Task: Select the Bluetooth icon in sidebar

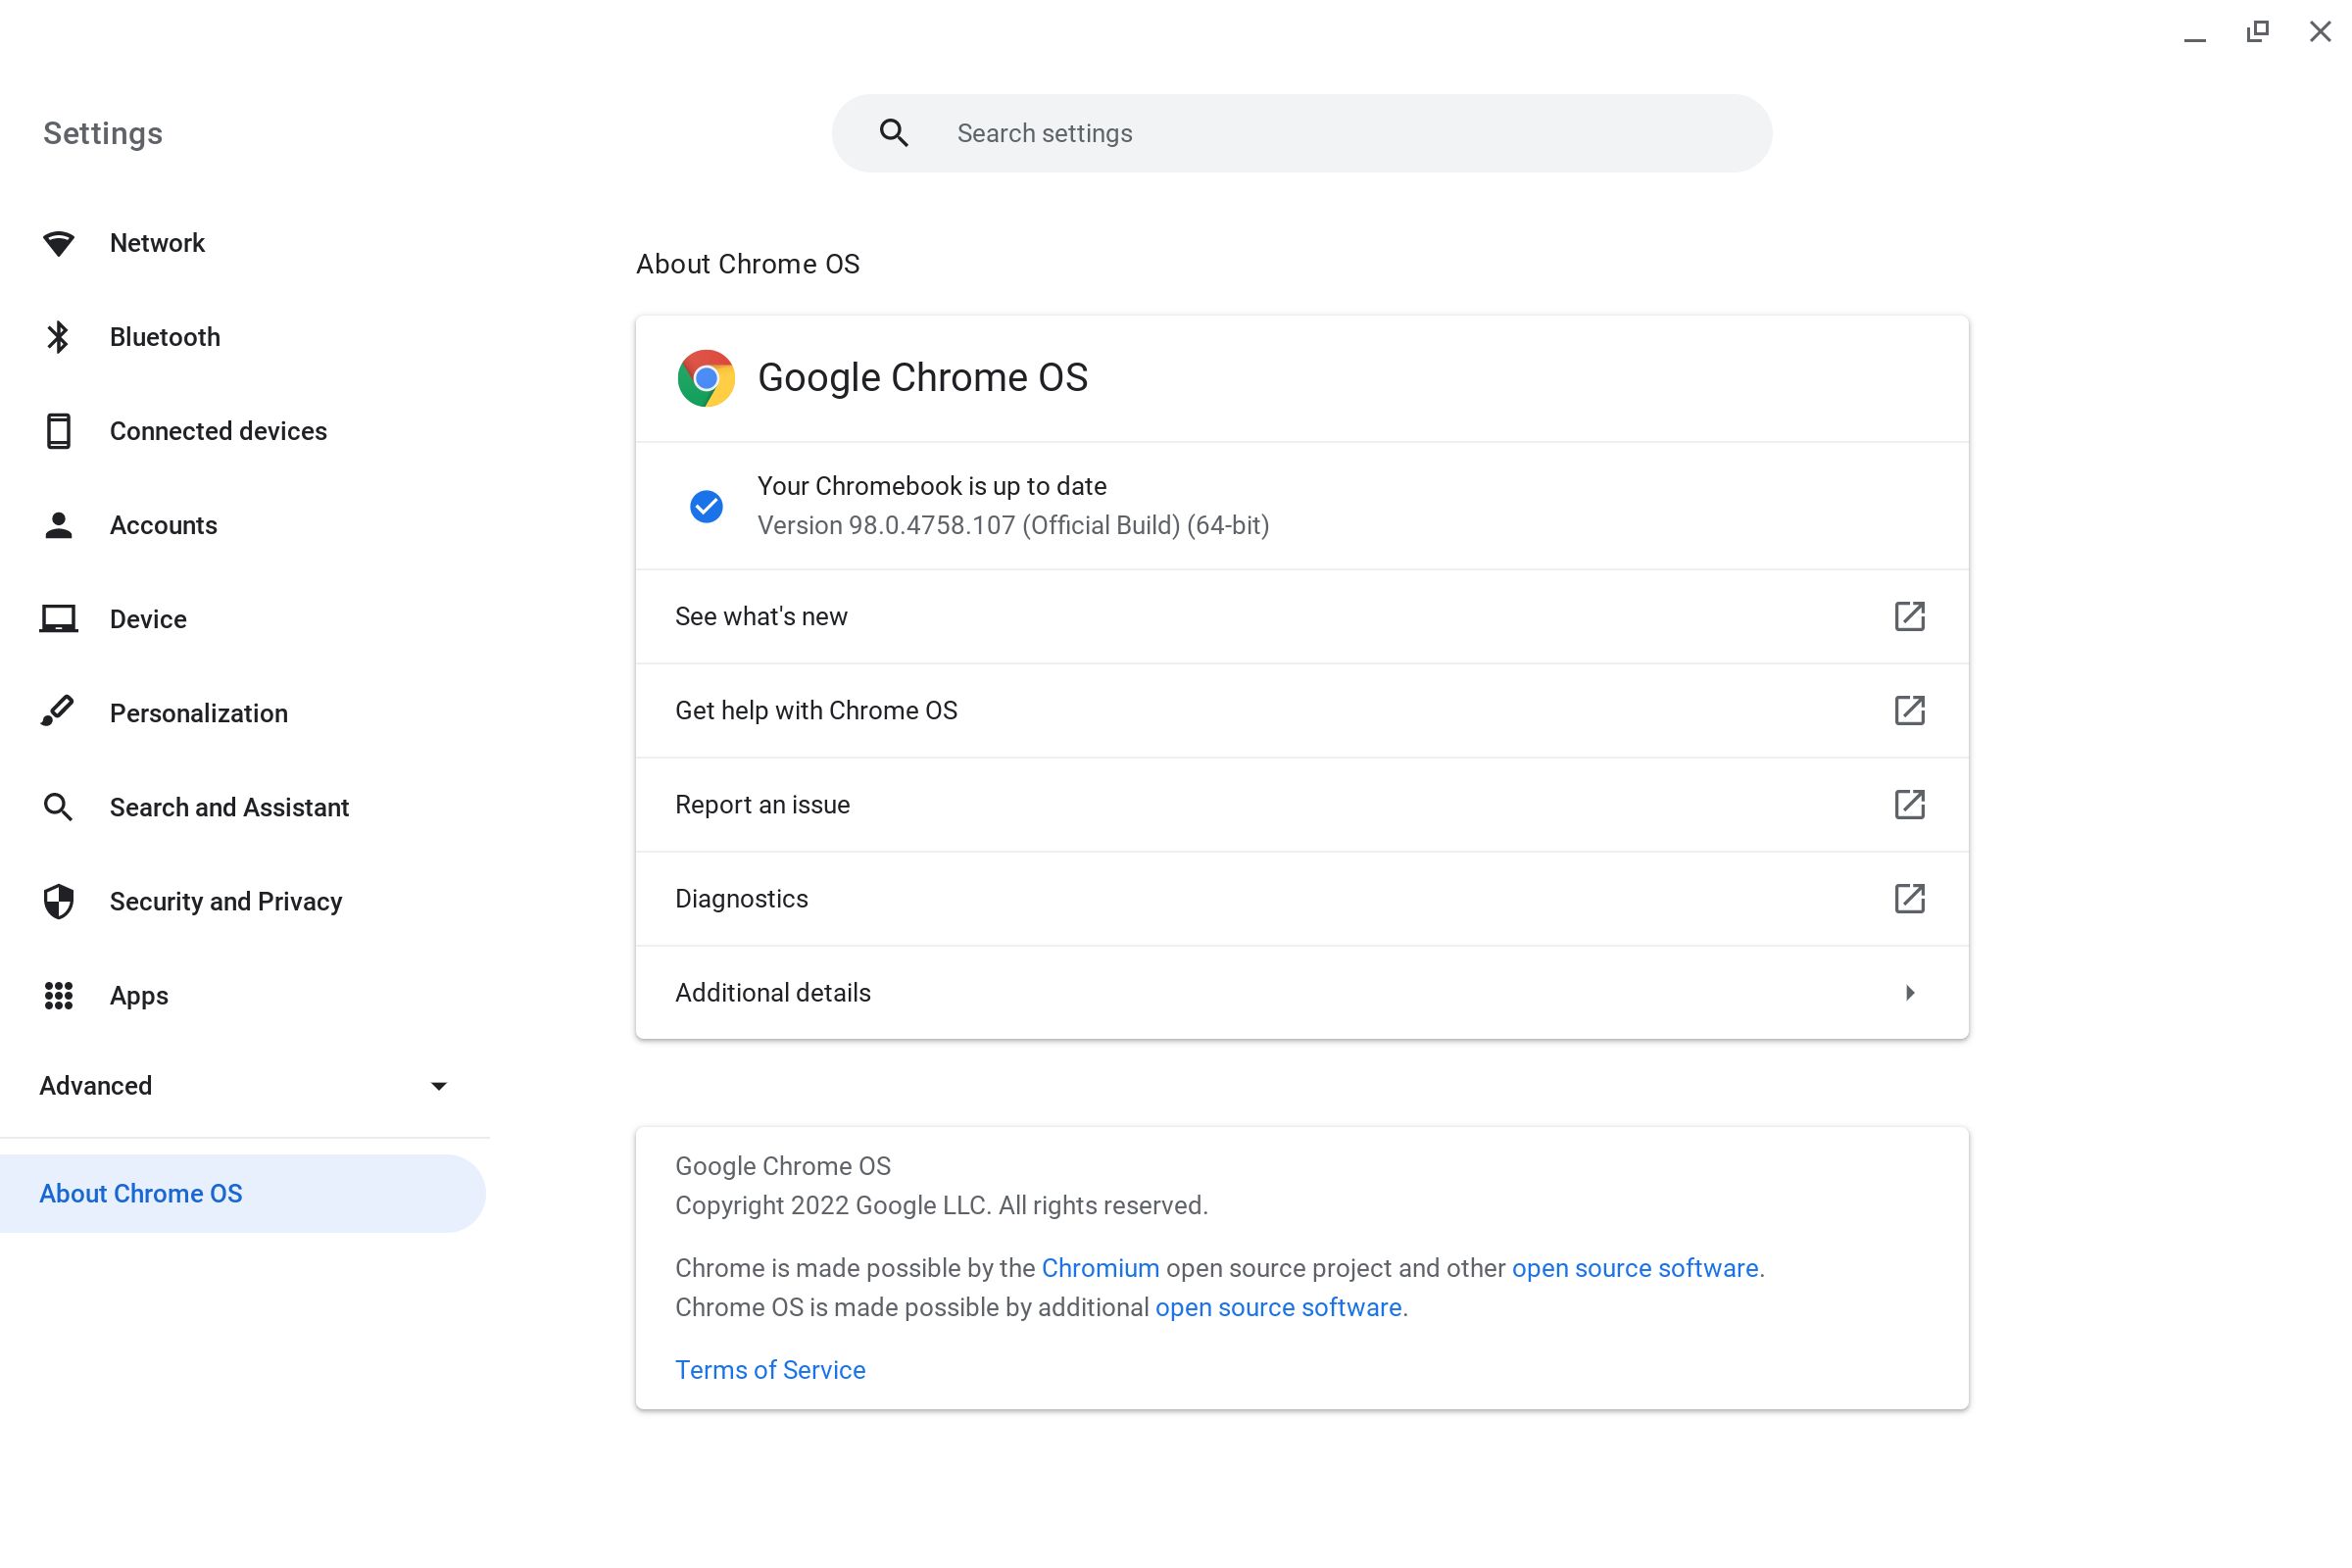Action: tap(59, 337)
